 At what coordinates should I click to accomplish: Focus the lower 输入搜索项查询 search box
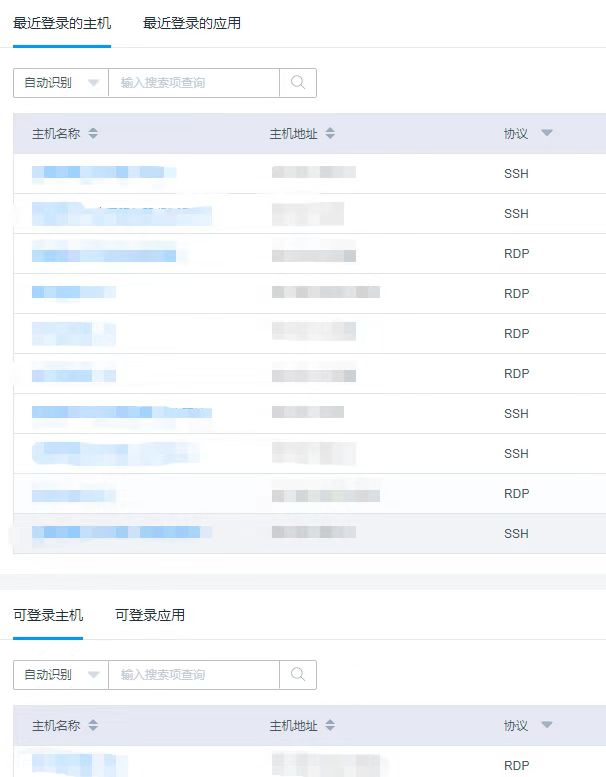pyautogui.click(x=194, y=674)
